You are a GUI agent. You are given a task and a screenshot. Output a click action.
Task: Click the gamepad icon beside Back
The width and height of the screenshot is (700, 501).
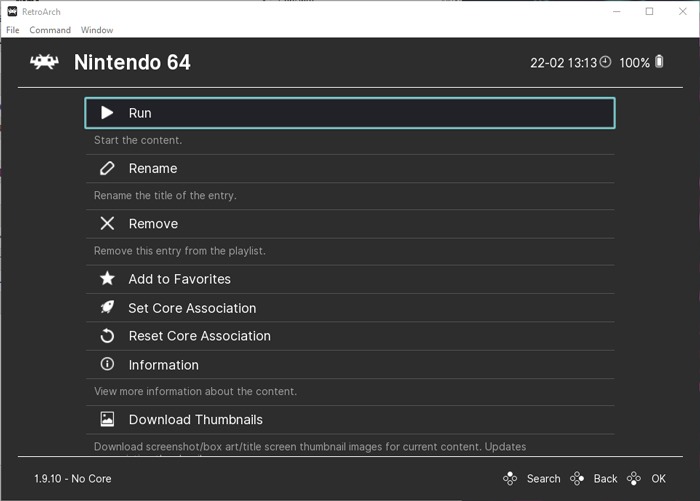(577, 478)
